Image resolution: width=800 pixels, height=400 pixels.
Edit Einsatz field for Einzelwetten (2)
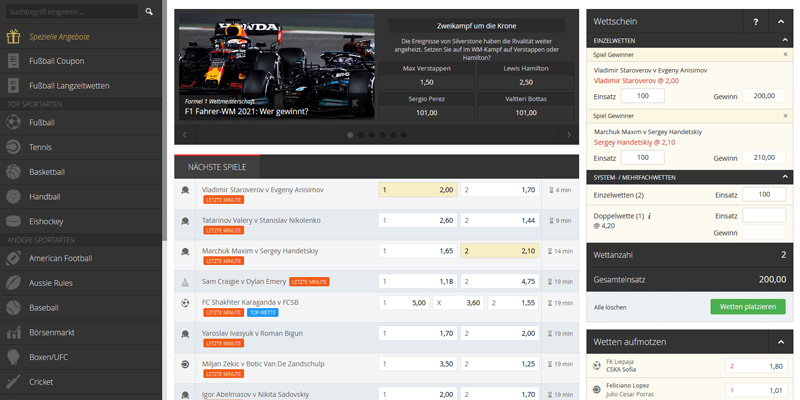click(764, 194)
